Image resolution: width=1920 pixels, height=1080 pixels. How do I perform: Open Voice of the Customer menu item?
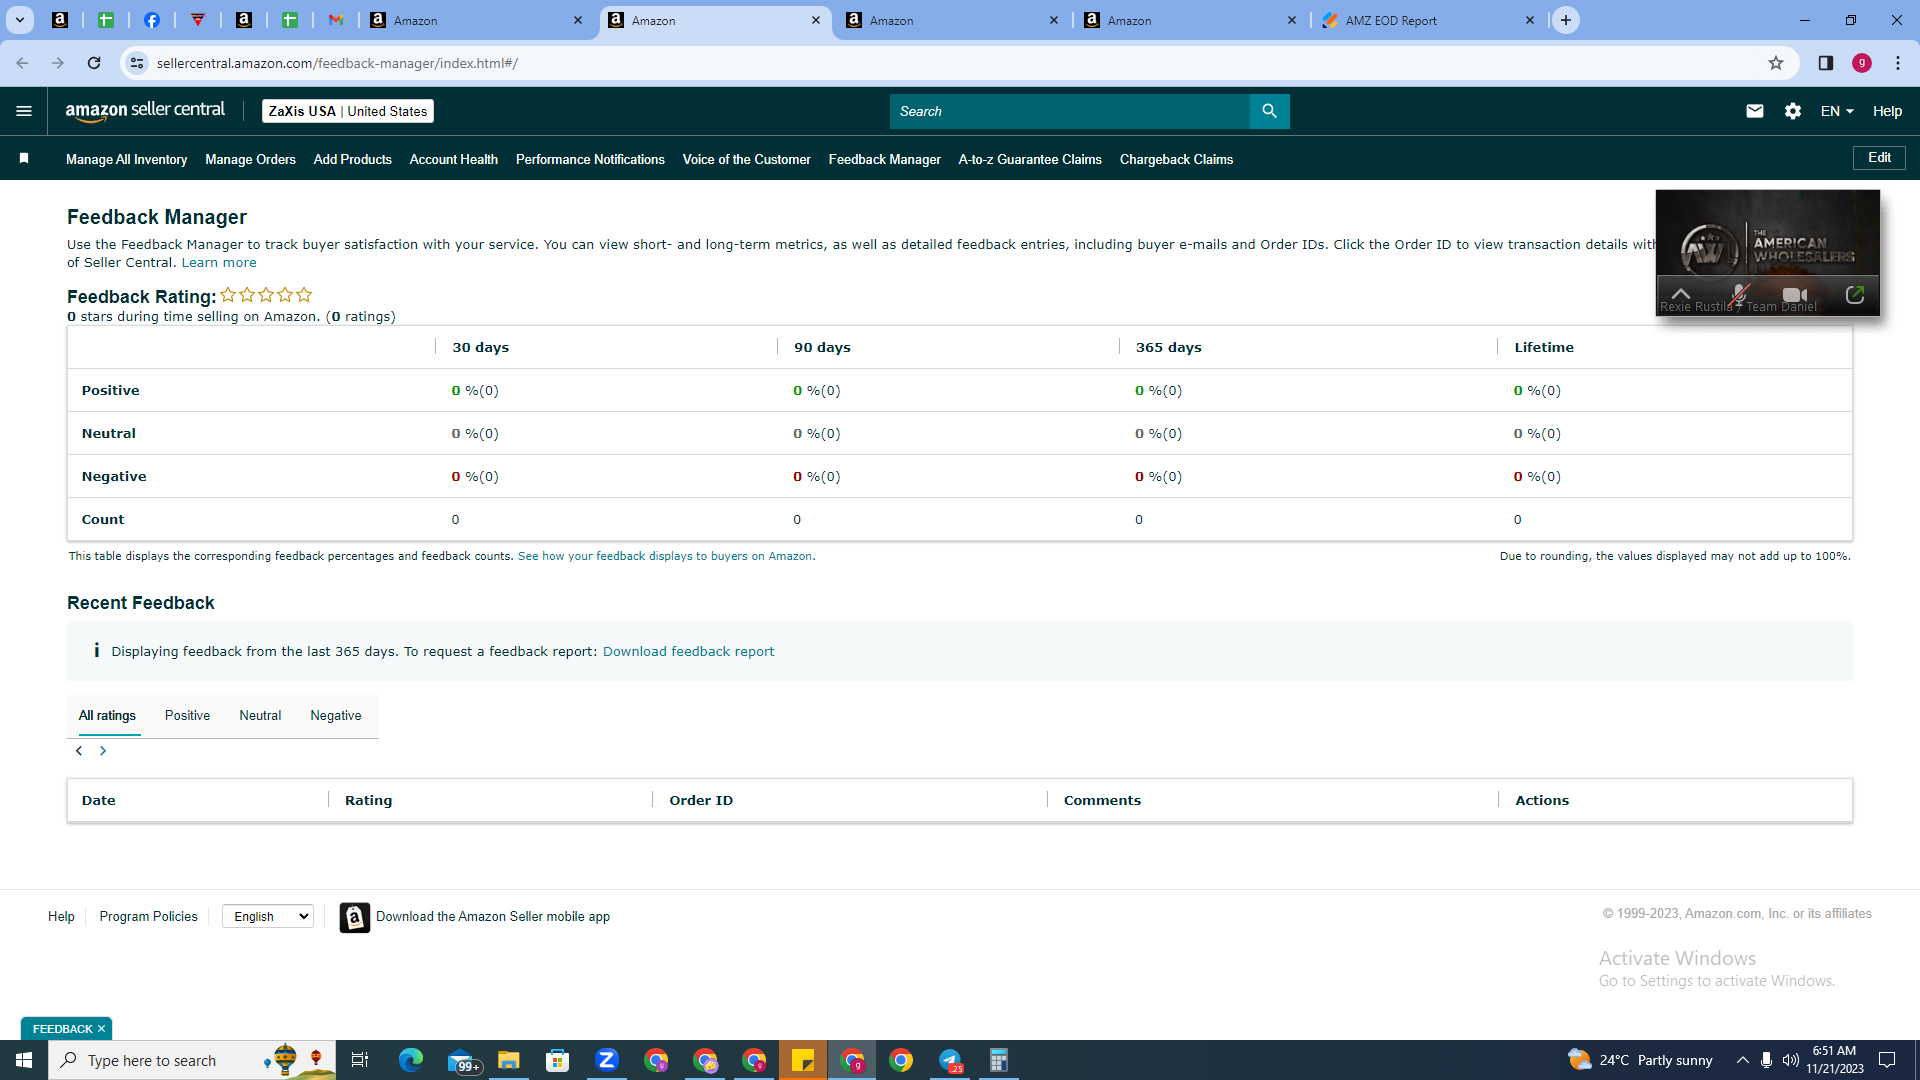(x=747, y=159)
